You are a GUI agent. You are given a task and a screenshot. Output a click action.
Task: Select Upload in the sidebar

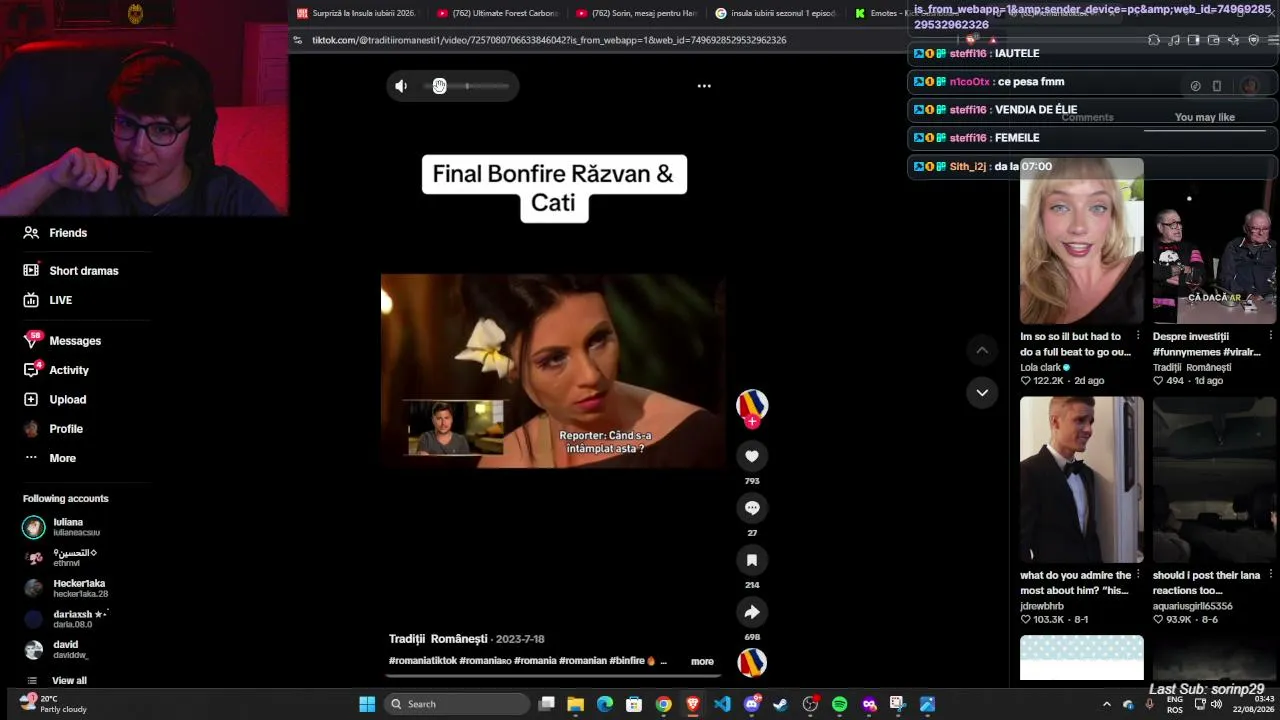click(55, 399)
